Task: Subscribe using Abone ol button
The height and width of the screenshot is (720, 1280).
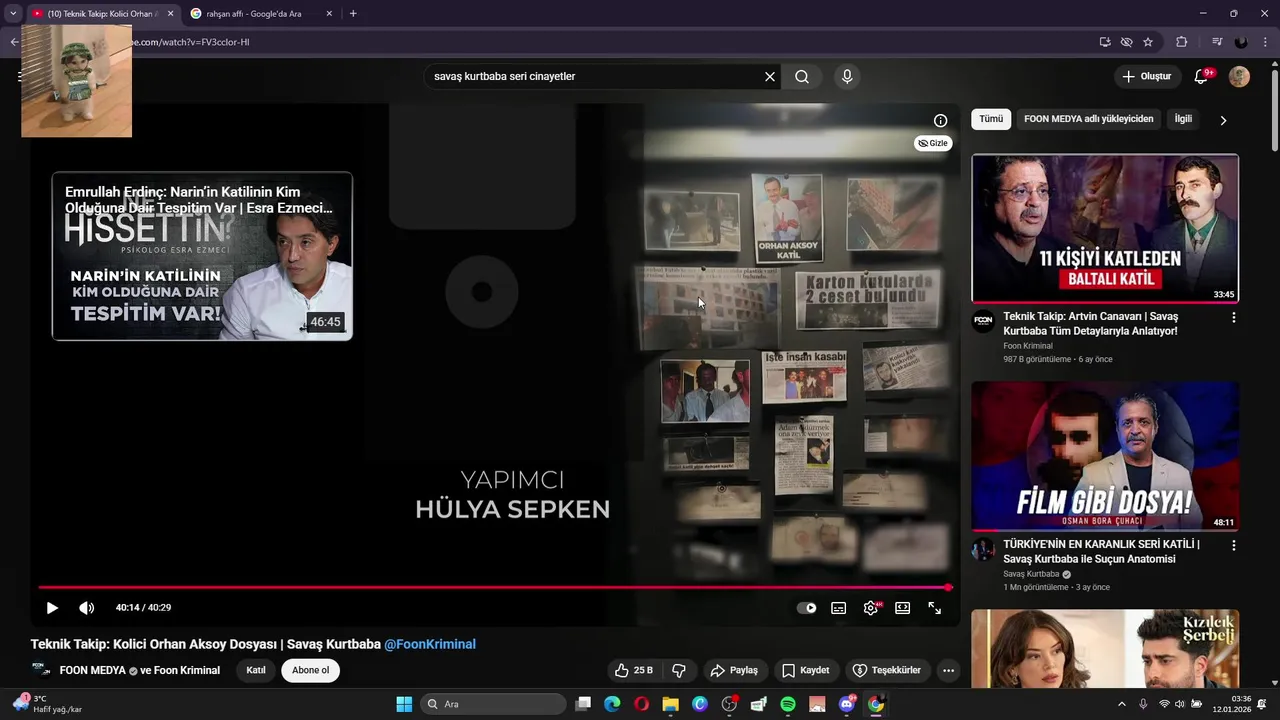Action: pos(310,670)
